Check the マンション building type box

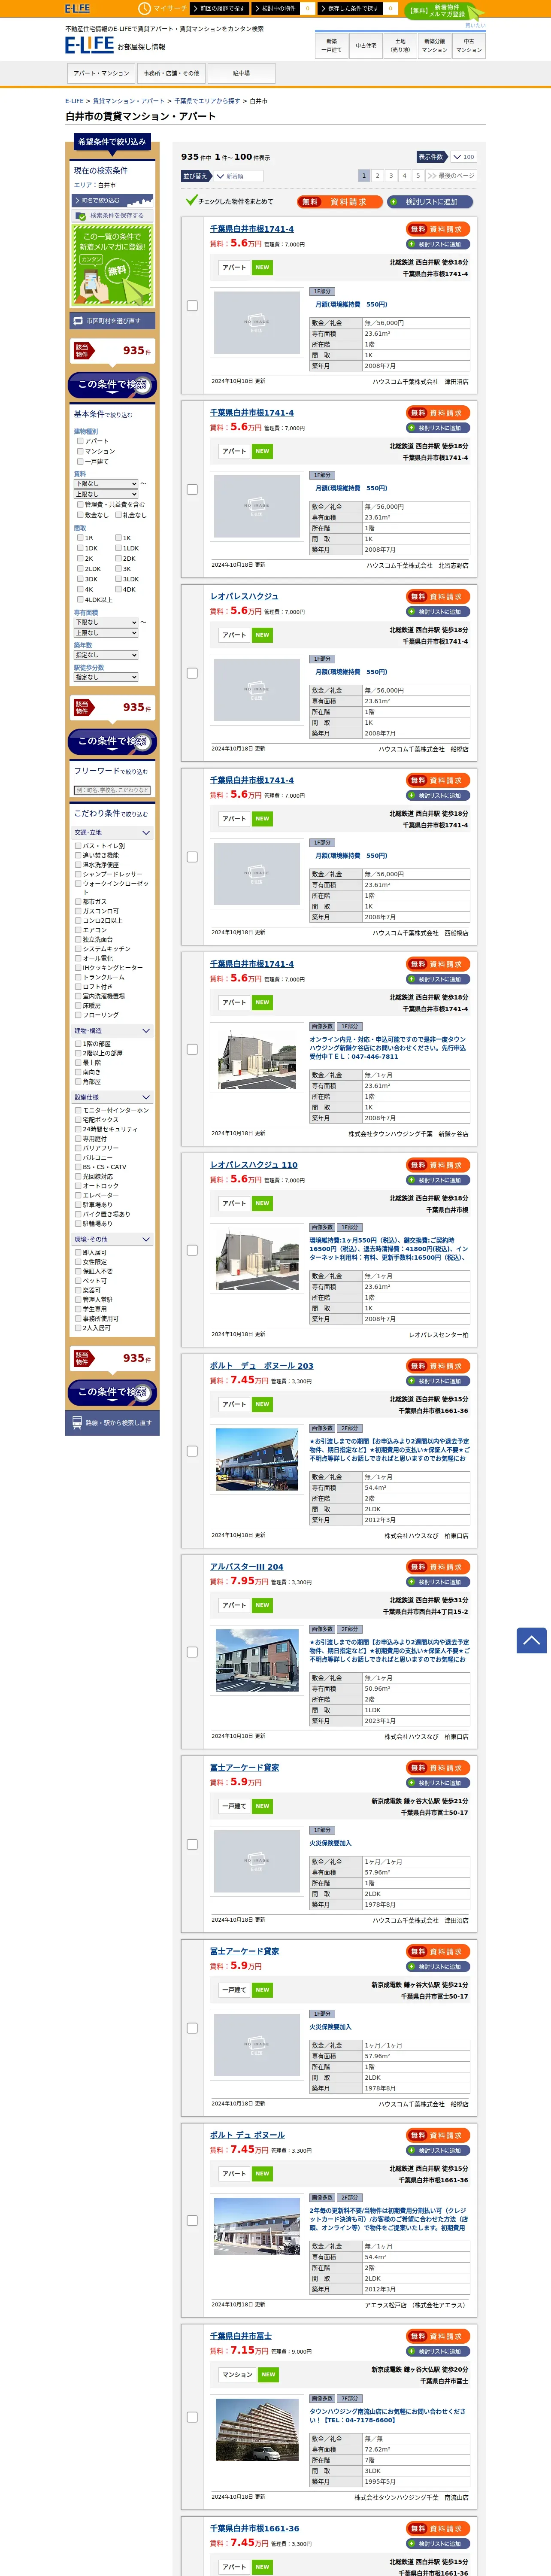pos(80,450)
